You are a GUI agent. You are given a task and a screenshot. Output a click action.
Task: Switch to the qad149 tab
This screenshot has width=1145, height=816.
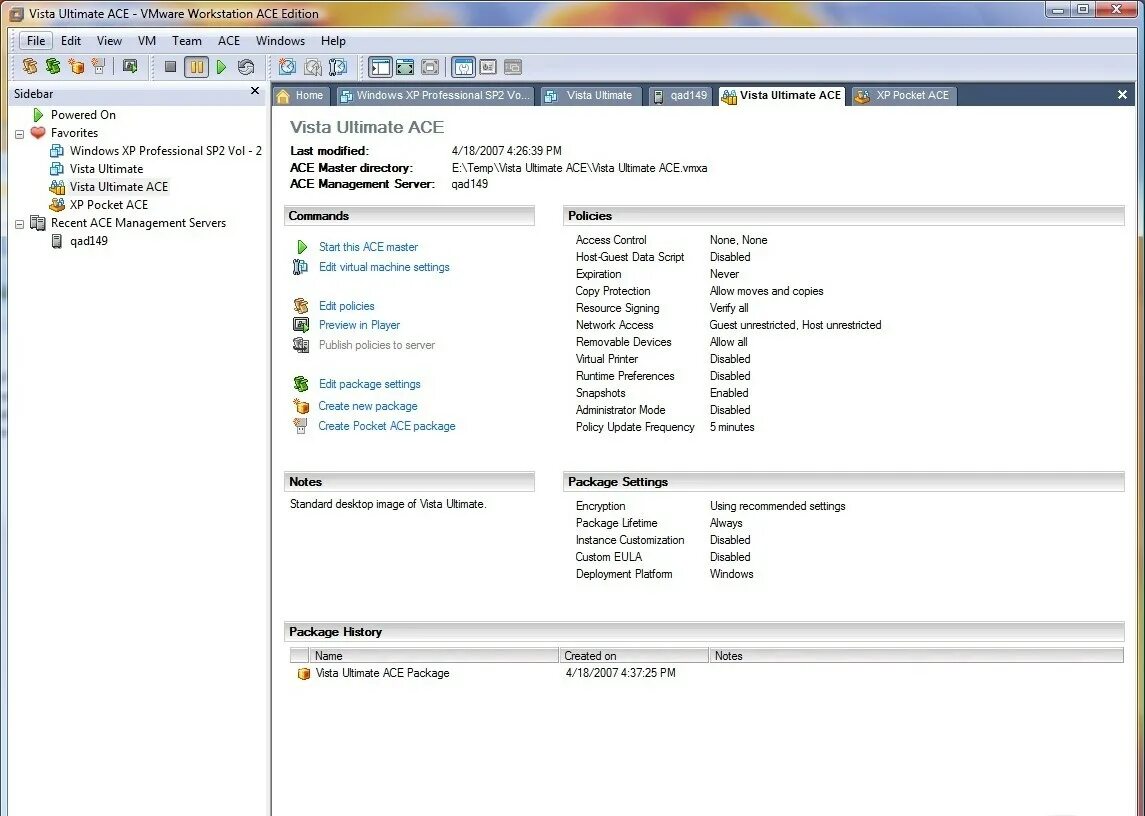pos(681,96)
